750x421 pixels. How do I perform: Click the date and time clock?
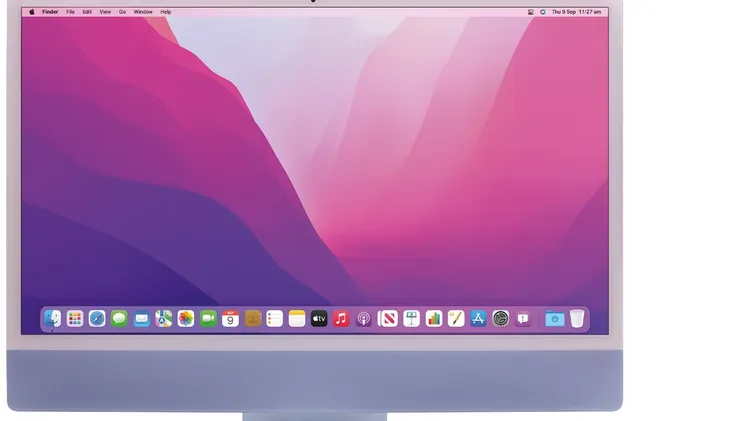tap(576, 12)
